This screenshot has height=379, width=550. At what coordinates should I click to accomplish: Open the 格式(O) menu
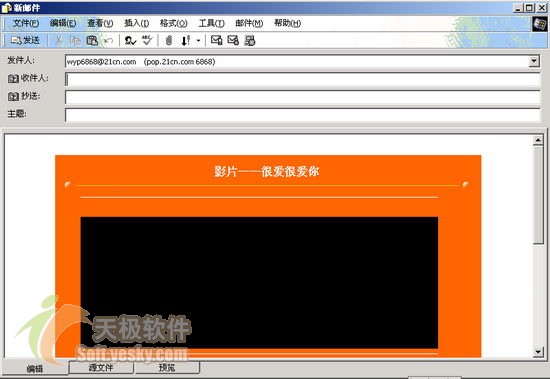173,23
